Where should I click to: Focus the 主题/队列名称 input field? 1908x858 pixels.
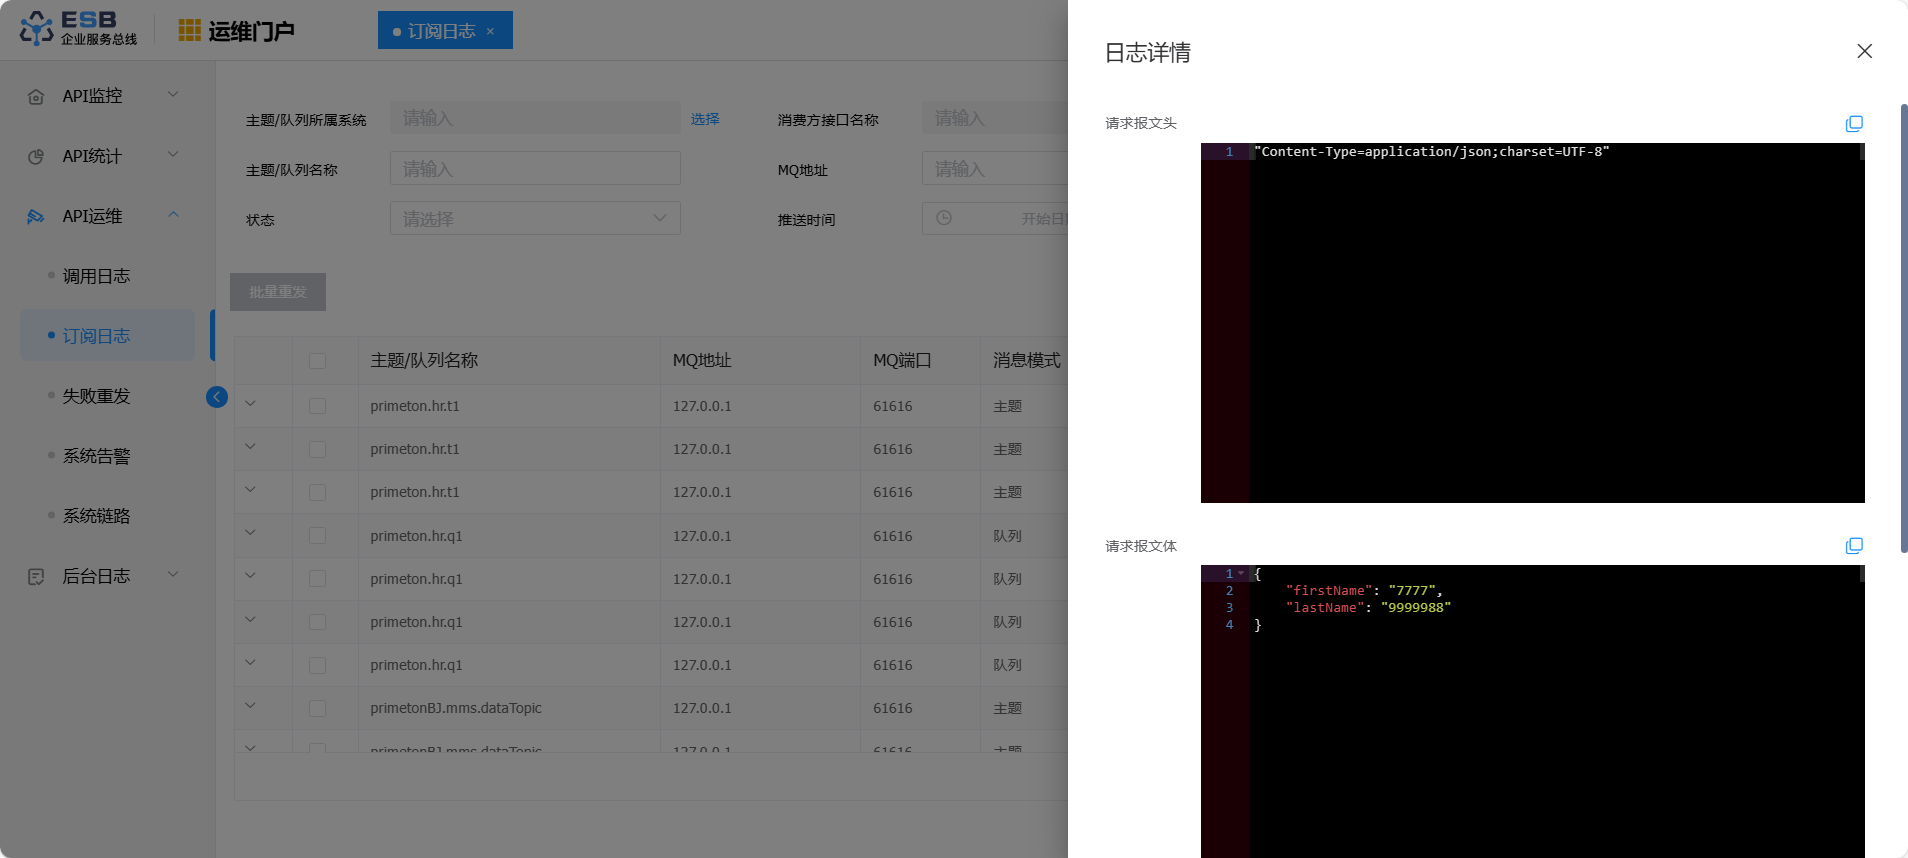pos(535,168)
